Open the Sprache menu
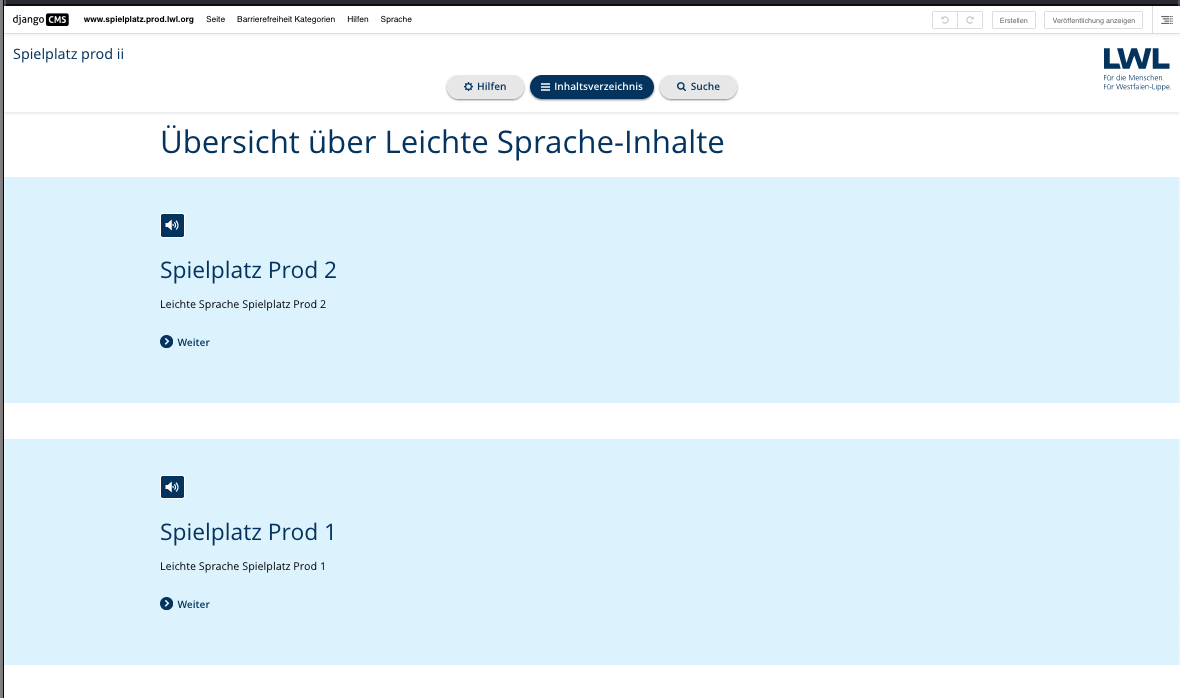1180x698 pixels. click(x=396, y=20)
